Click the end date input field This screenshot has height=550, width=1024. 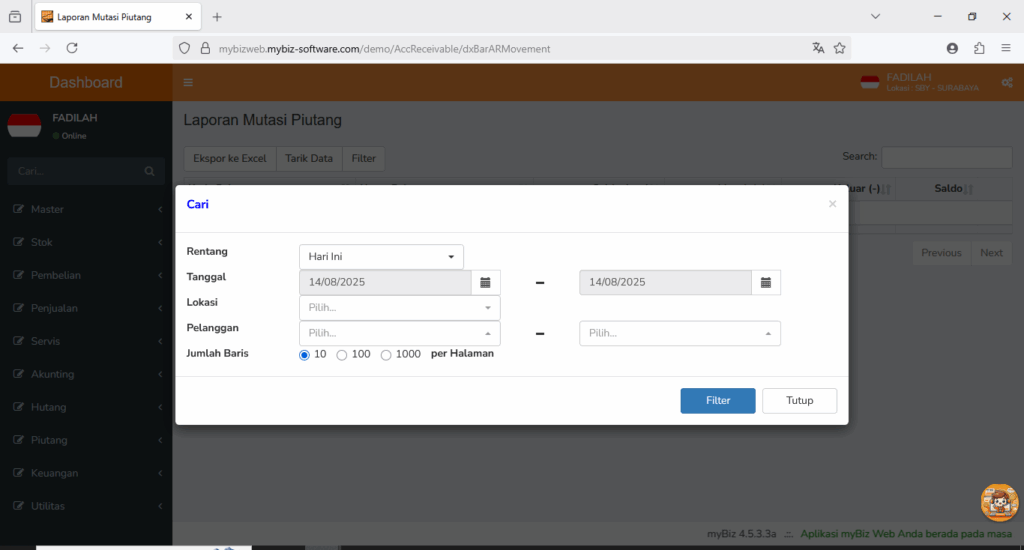click(x=665, y=282)
